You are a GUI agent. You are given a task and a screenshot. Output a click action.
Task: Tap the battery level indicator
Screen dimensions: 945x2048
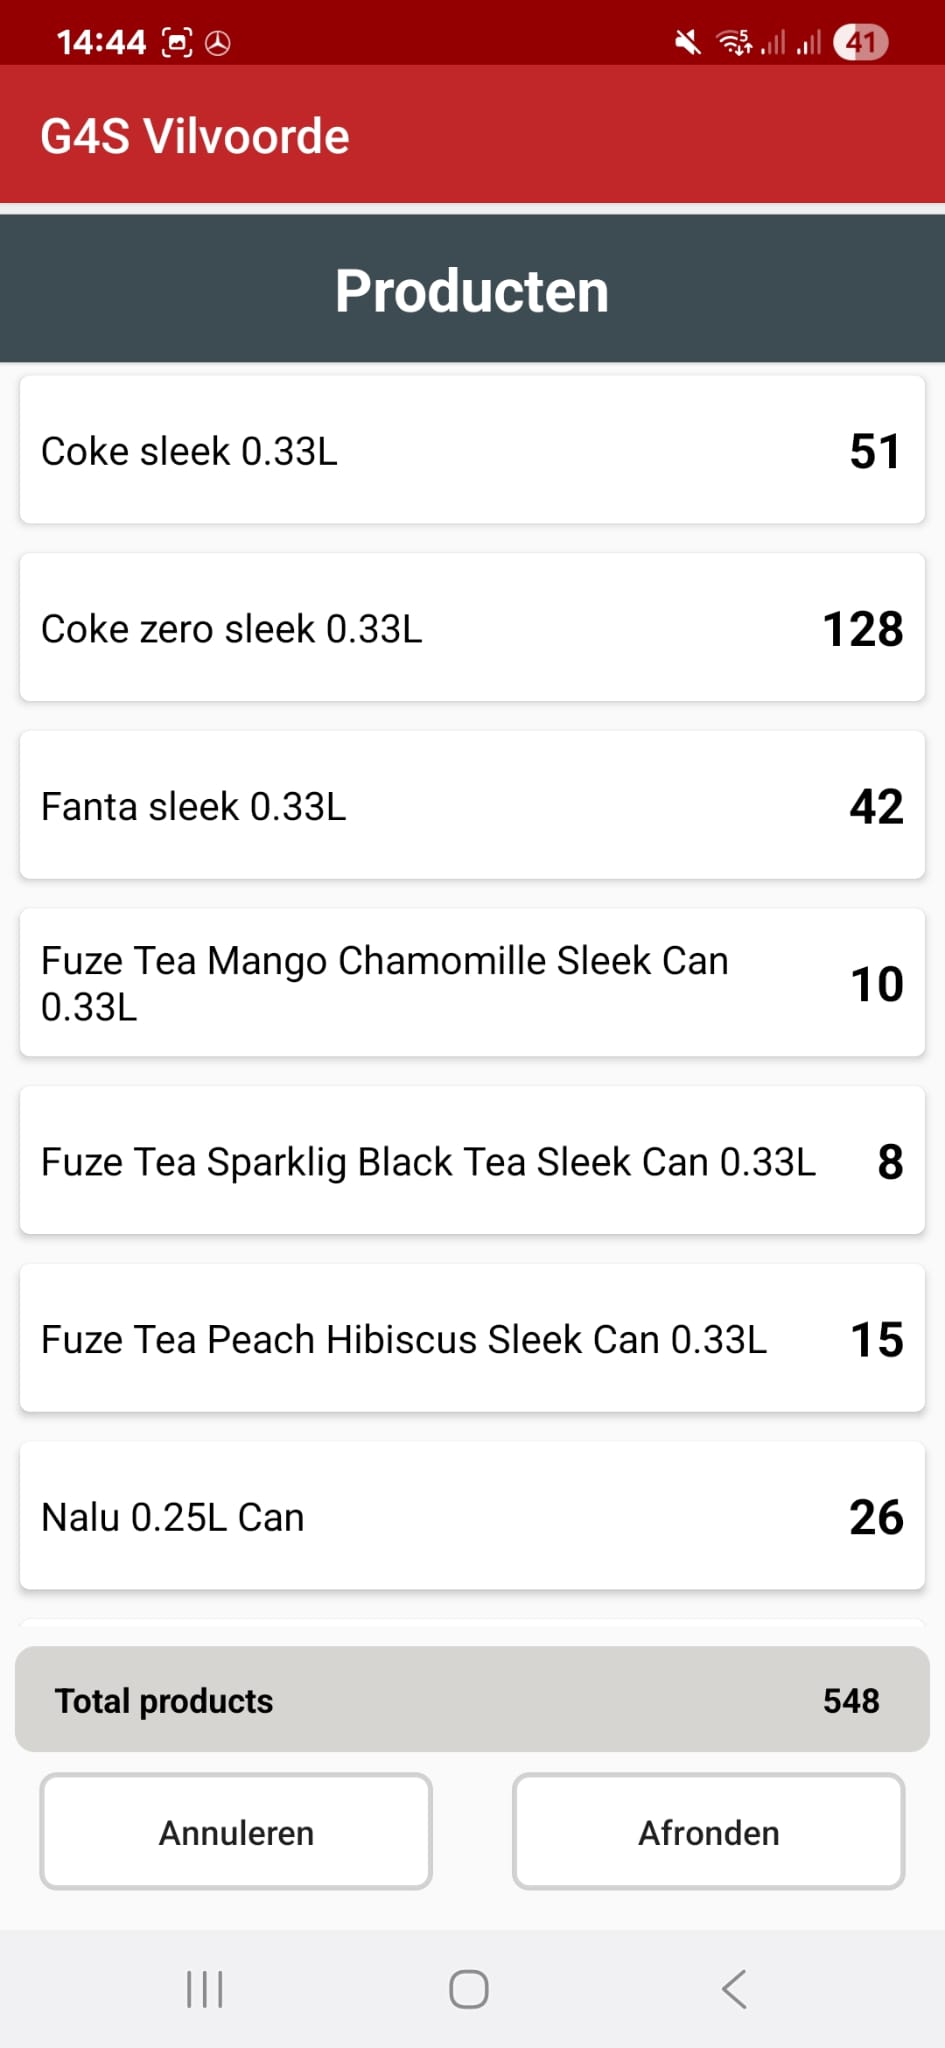point(860,42)
